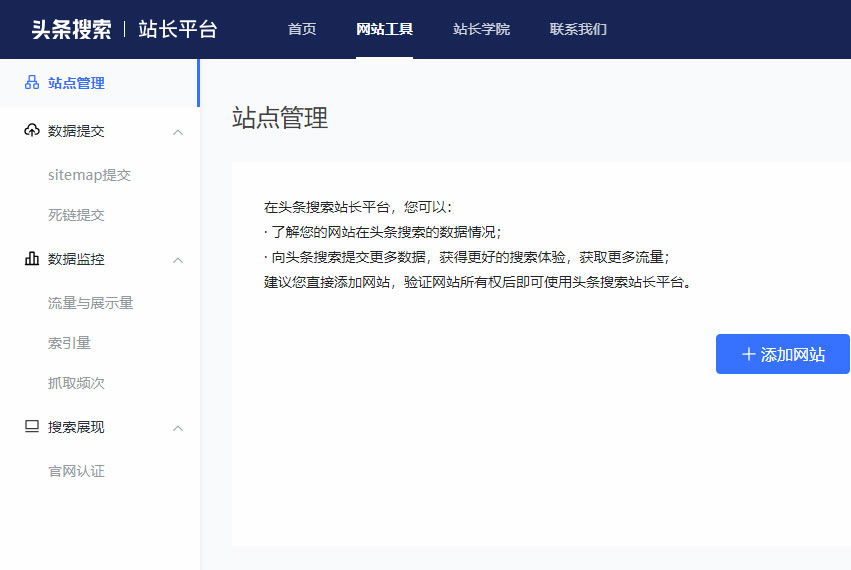Open the 联系我们 navigation tab
The image size is (851, 570).
tap(578, 29)
